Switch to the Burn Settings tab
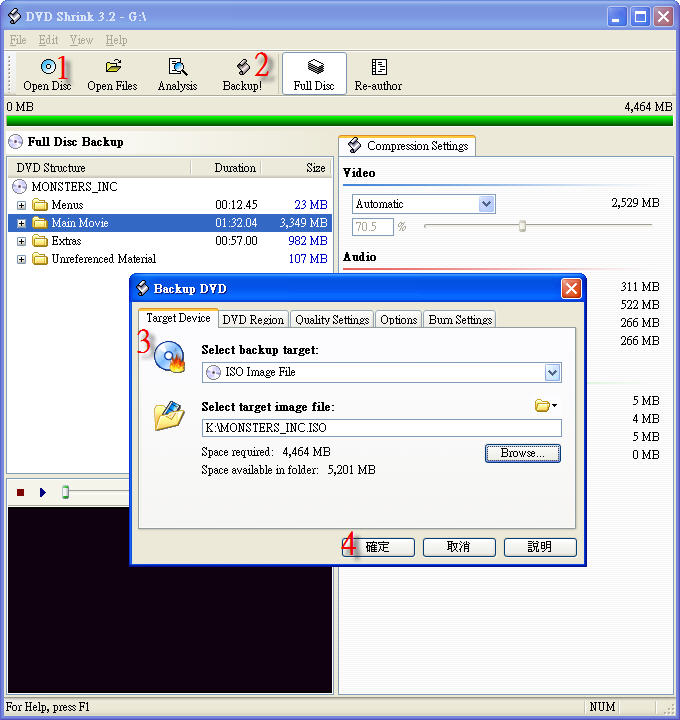 coord(460,319)
